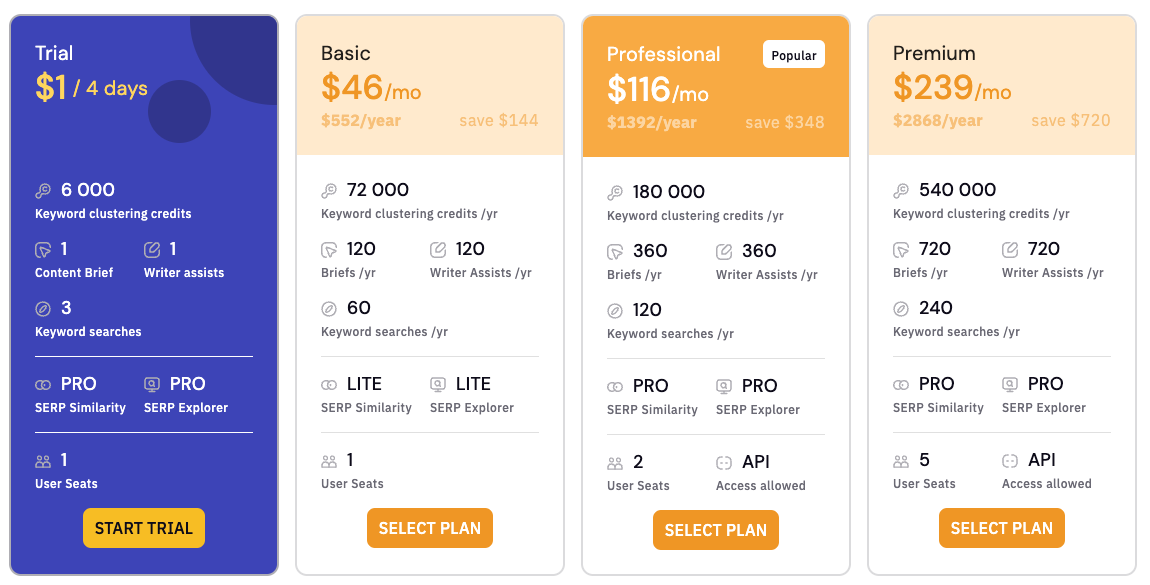Image resolution: width=1150 pixels, height=585 pixels.
Task: Click the Start Trial button
Action: click(144, 528)
